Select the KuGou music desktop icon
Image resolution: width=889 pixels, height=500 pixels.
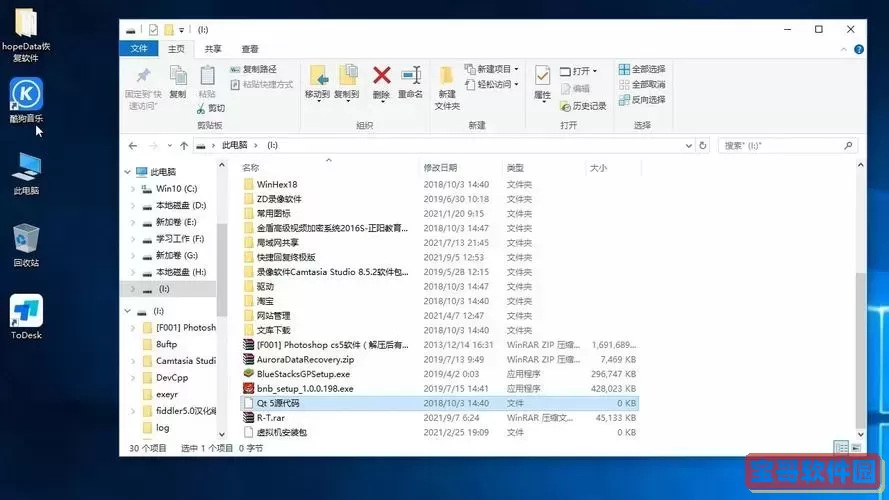(26, 100)
